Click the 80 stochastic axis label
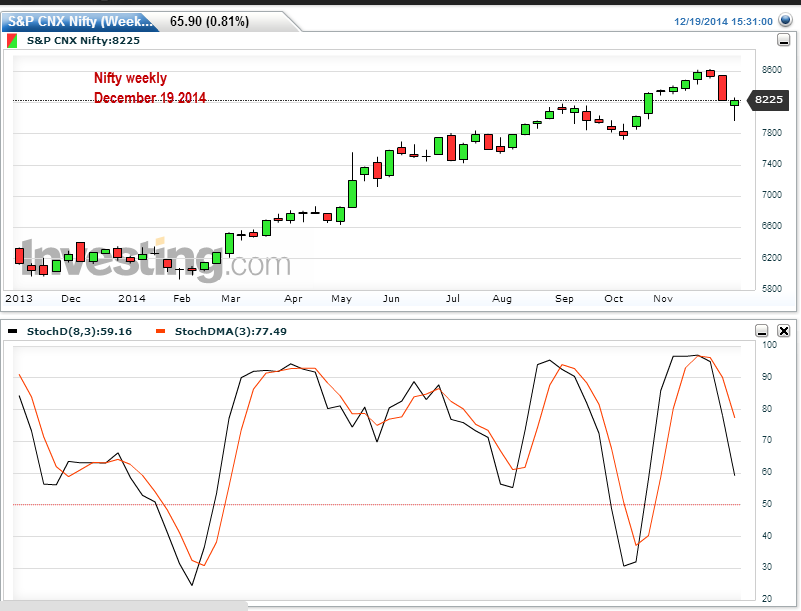Image resolution: width=801 pixels, height=611 pixels. (x=767, y=409)
